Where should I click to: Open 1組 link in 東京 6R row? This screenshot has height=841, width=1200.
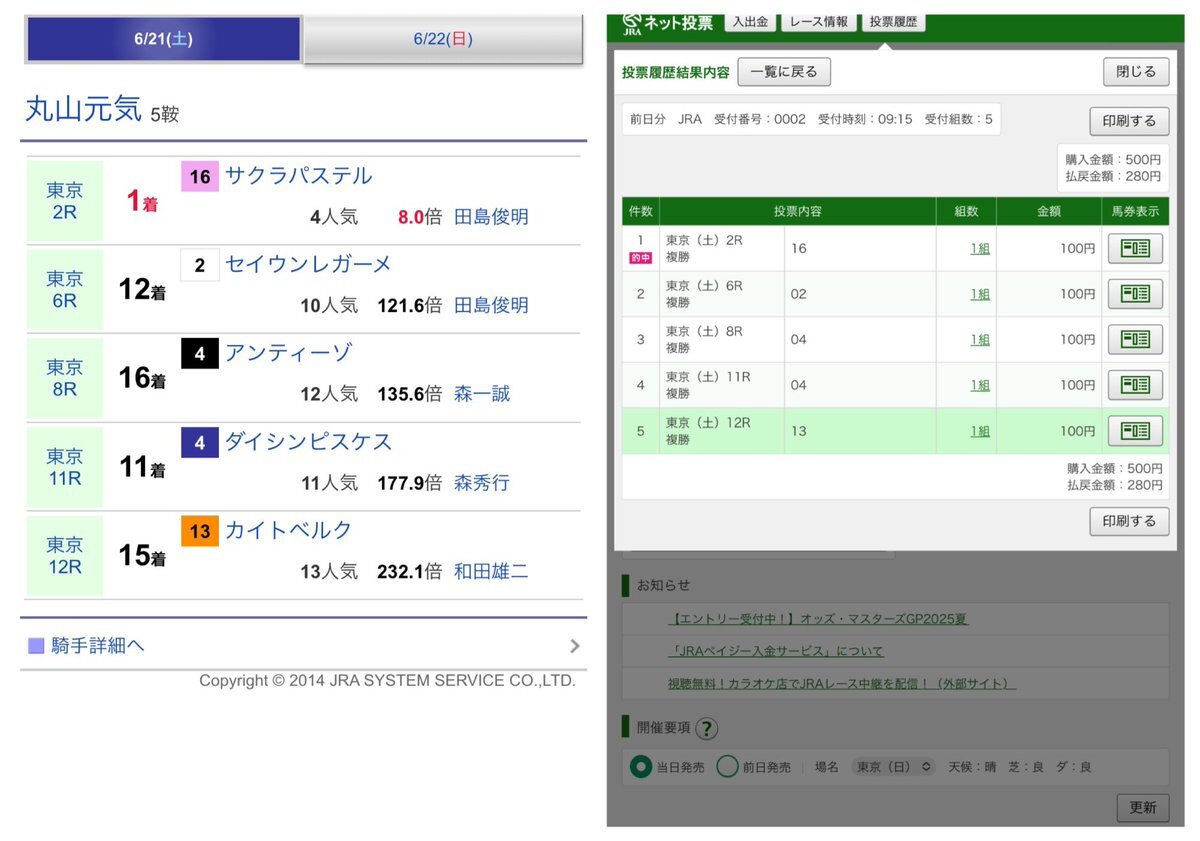click(x=980, y=294)
